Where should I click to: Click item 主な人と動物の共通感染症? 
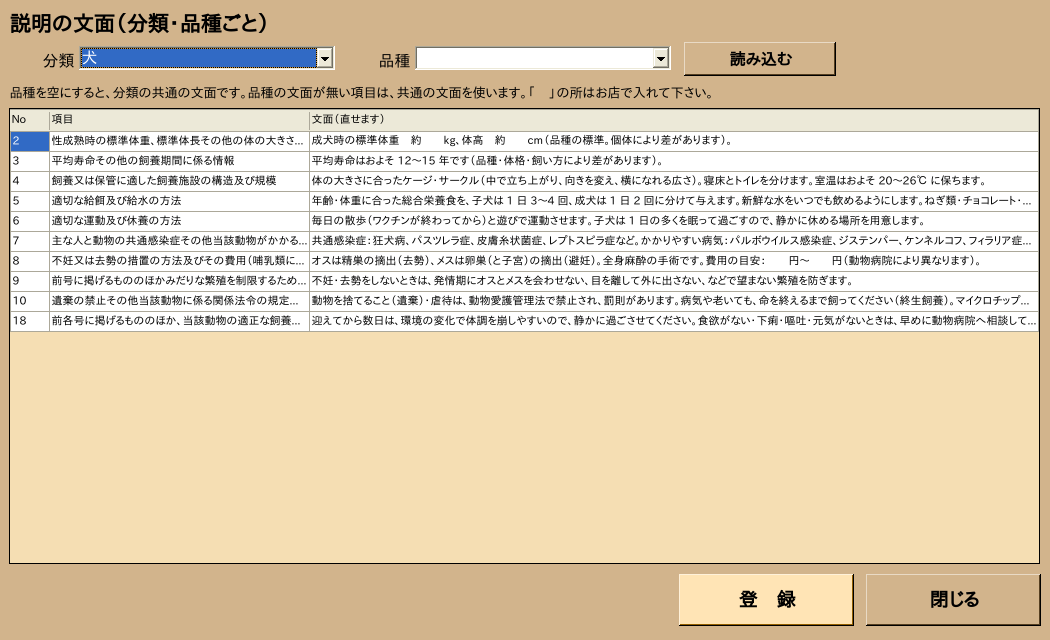pyautogui.click(x=179, y=241)
